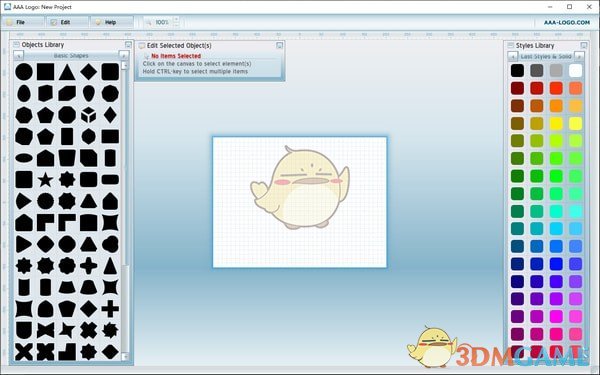
Task: Go to previous shapes category arrow
Action: point(18,56)
